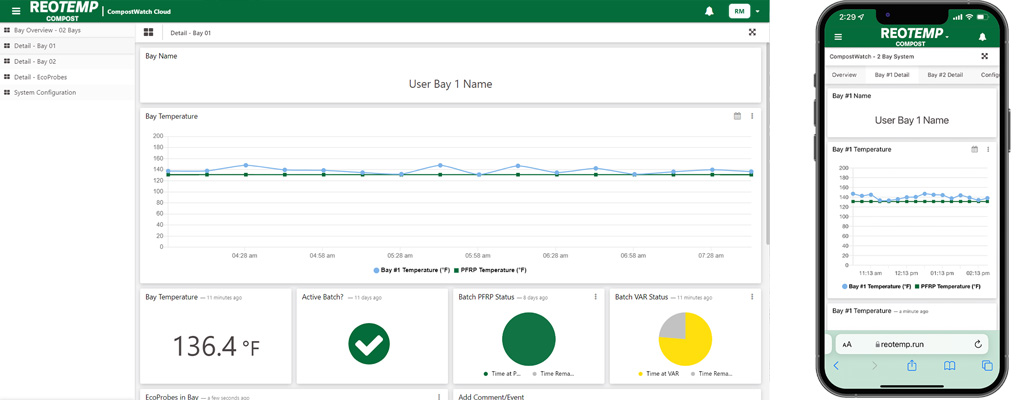This screenshot has height=400, width=1022.
Task: Click the REOTEMP Compost logo on desktop
Action: pos(63,11)
